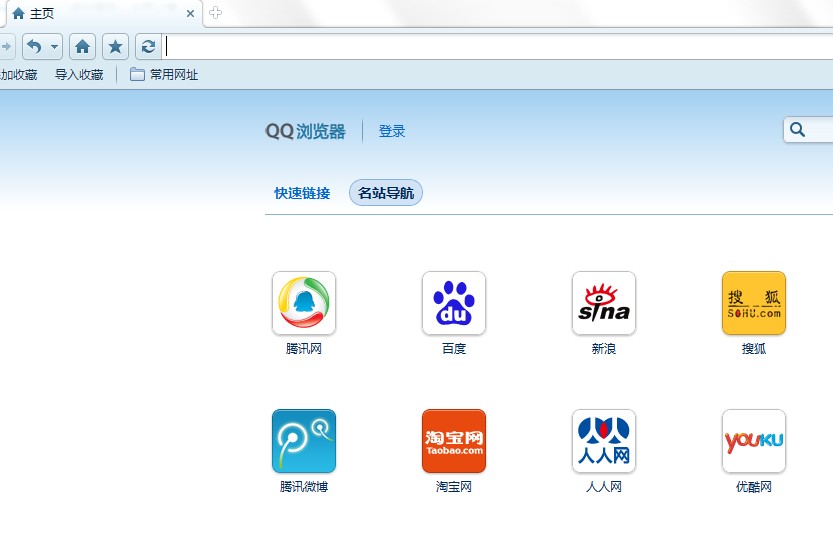Viewport: 833px width, 552px height.
Task: Click the 人人网 text label
Action: (604, 487)
